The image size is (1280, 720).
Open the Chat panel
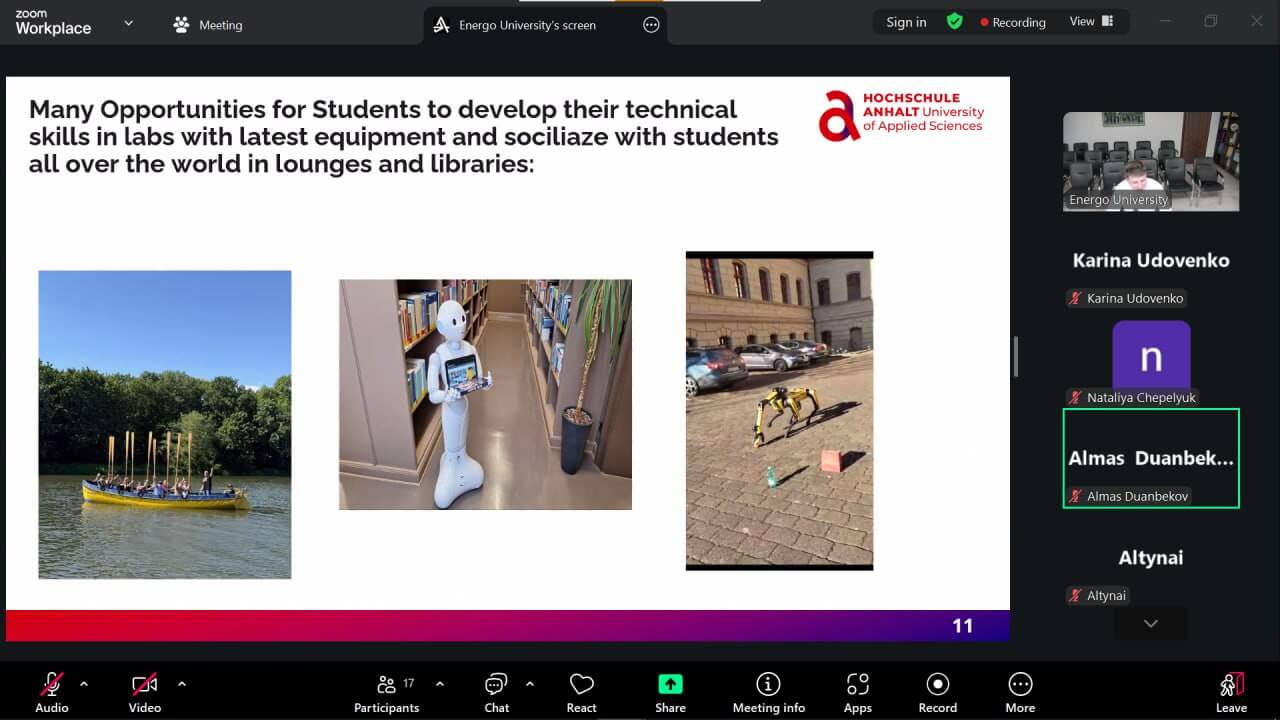496,692
